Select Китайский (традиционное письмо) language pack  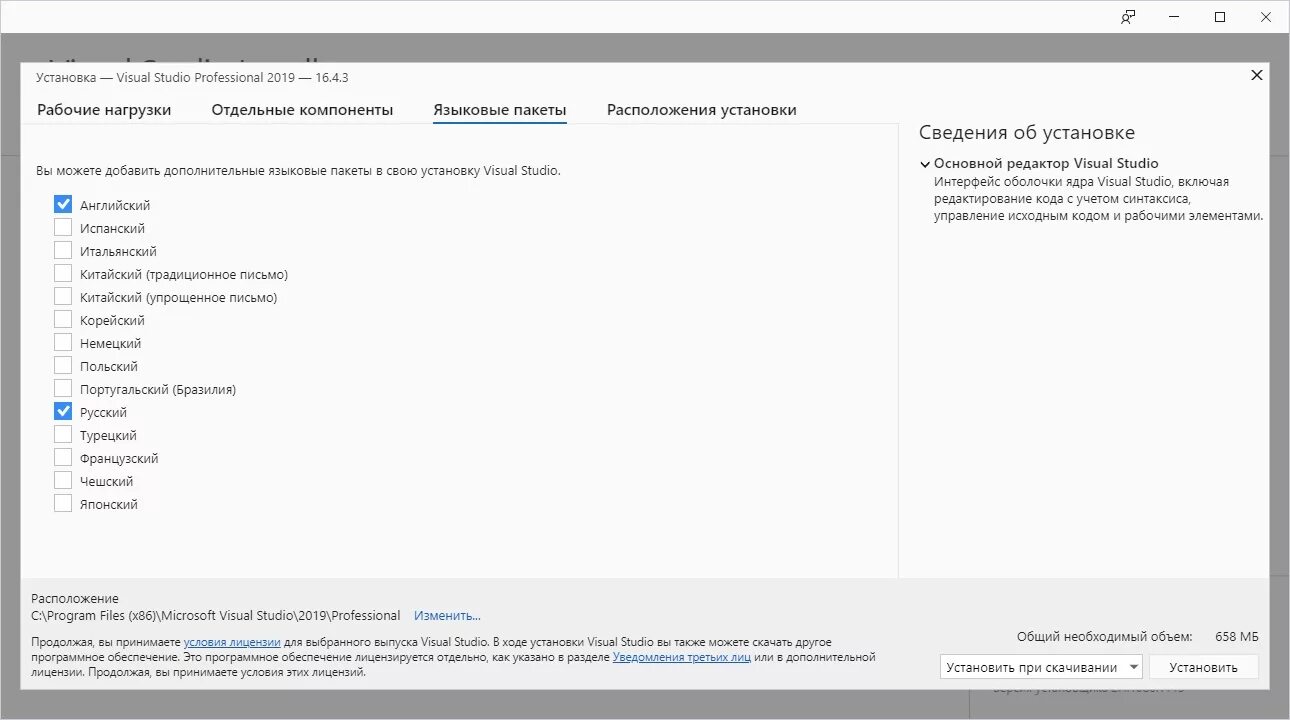[x=63, y=273]
